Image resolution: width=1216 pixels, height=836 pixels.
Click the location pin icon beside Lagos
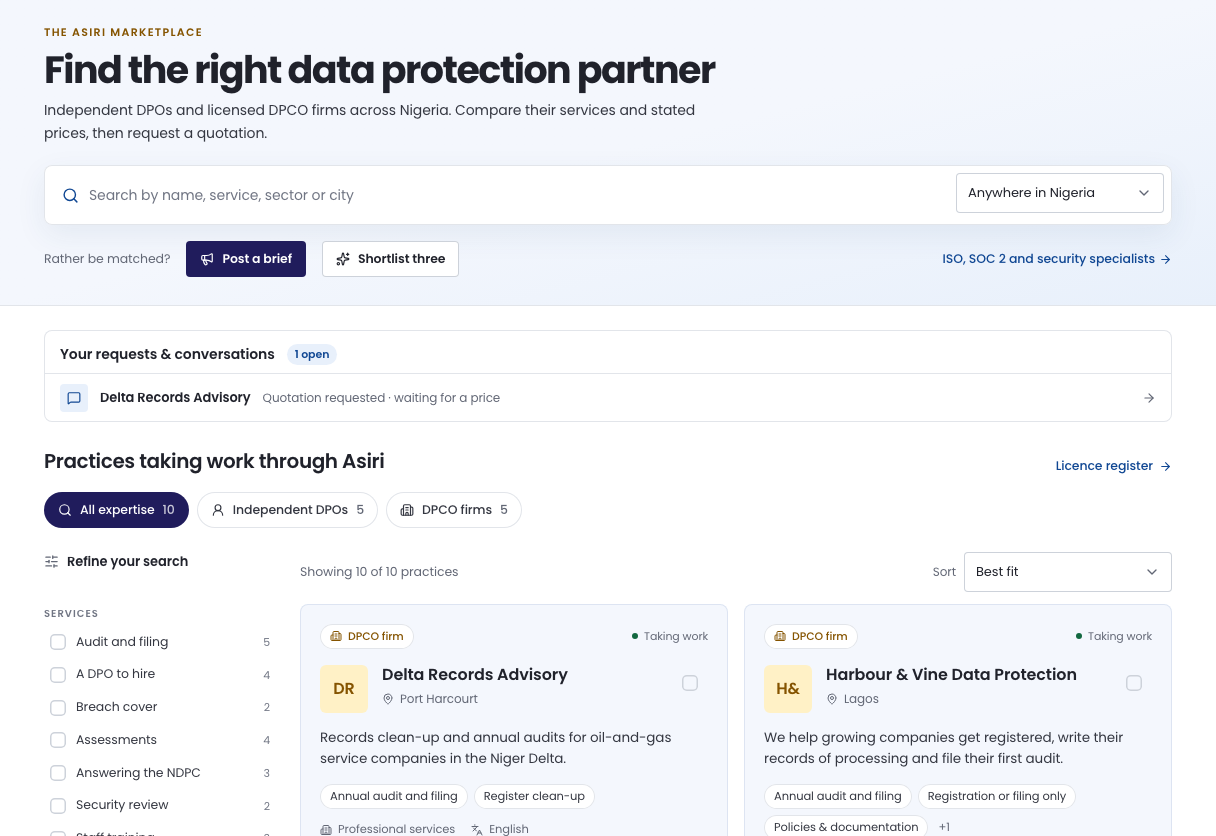(x=832, y=699)
